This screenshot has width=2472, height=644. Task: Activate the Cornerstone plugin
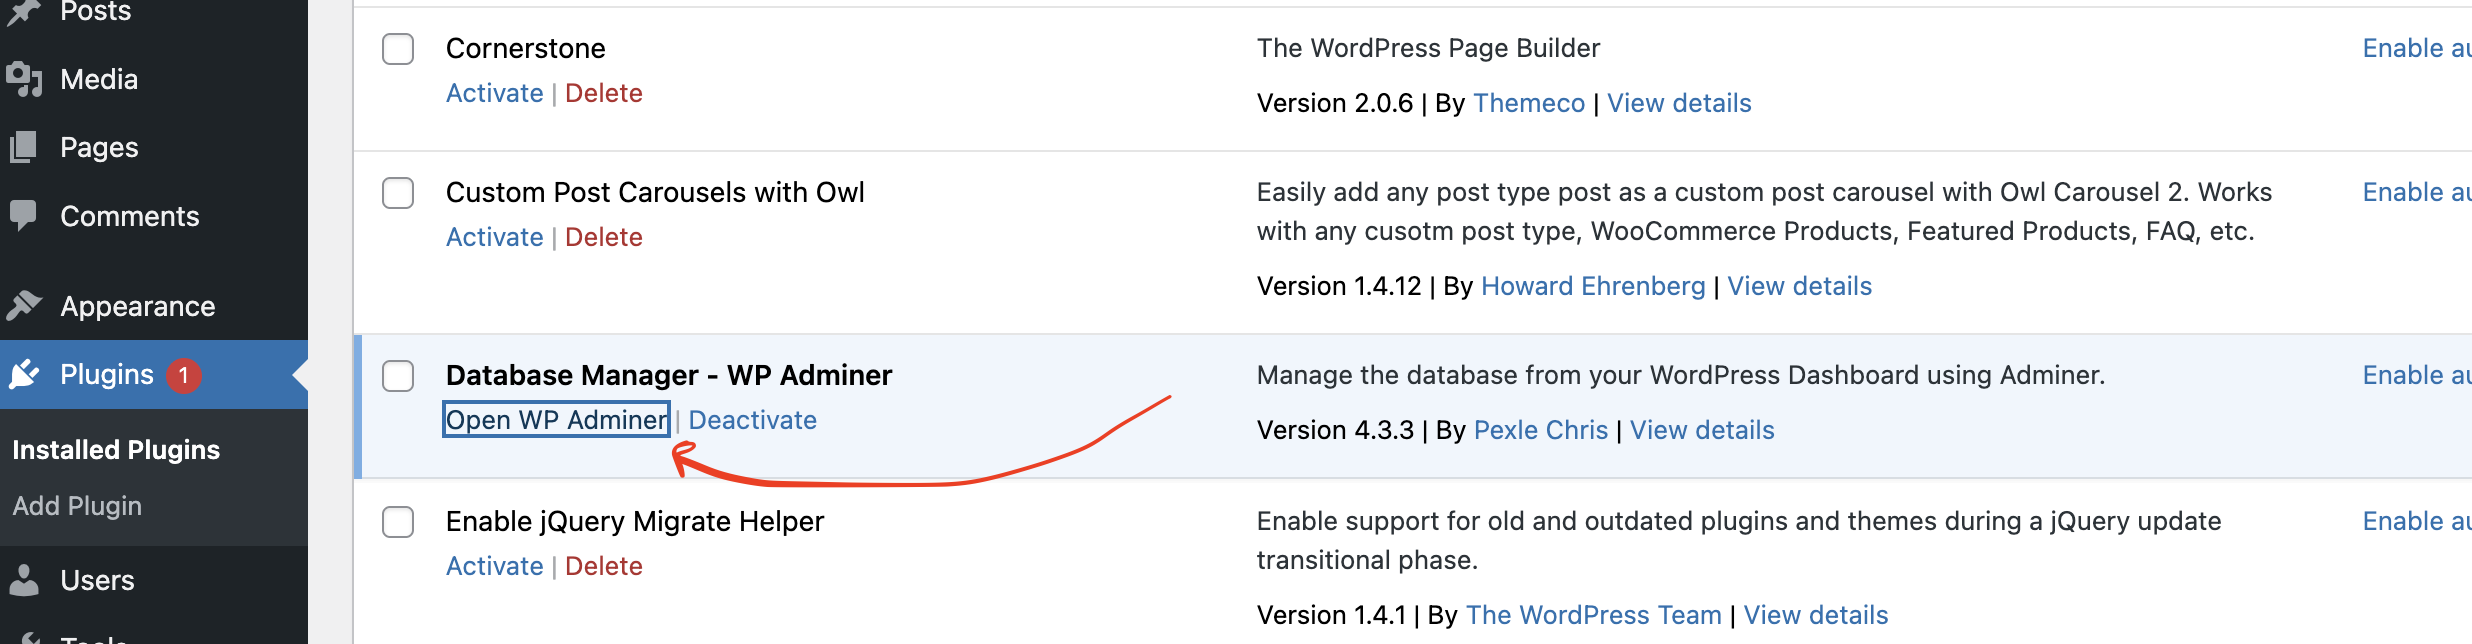[494, 93]
